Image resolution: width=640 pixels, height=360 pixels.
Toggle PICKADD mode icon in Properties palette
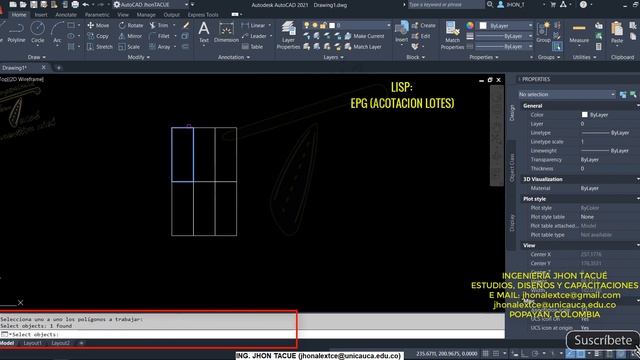click(623, 94)
